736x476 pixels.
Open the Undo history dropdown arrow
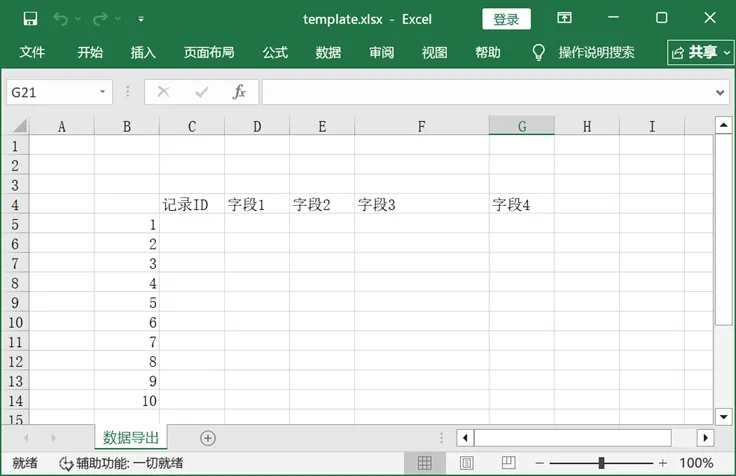click(x=78, y=19)
